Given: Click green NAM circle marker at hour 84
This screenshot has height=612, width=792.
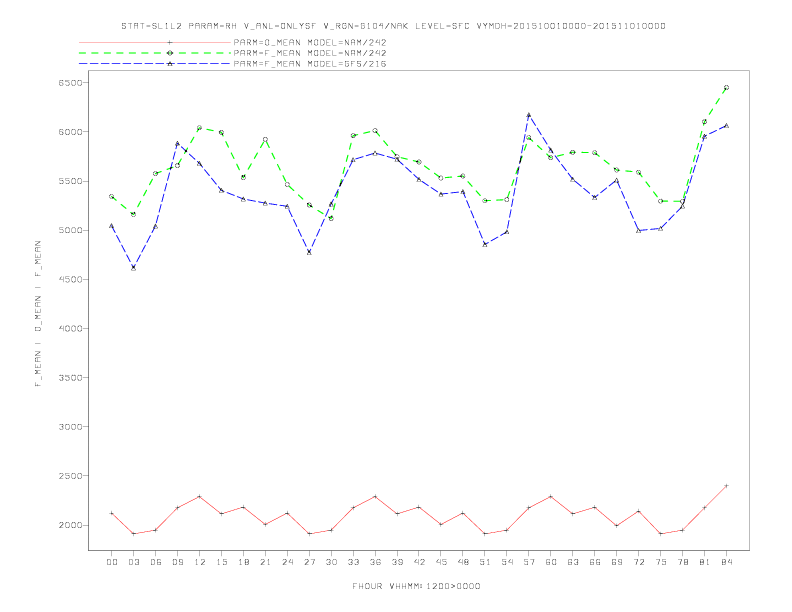Looking at the screenshot, I should click(x=726, y=87).
